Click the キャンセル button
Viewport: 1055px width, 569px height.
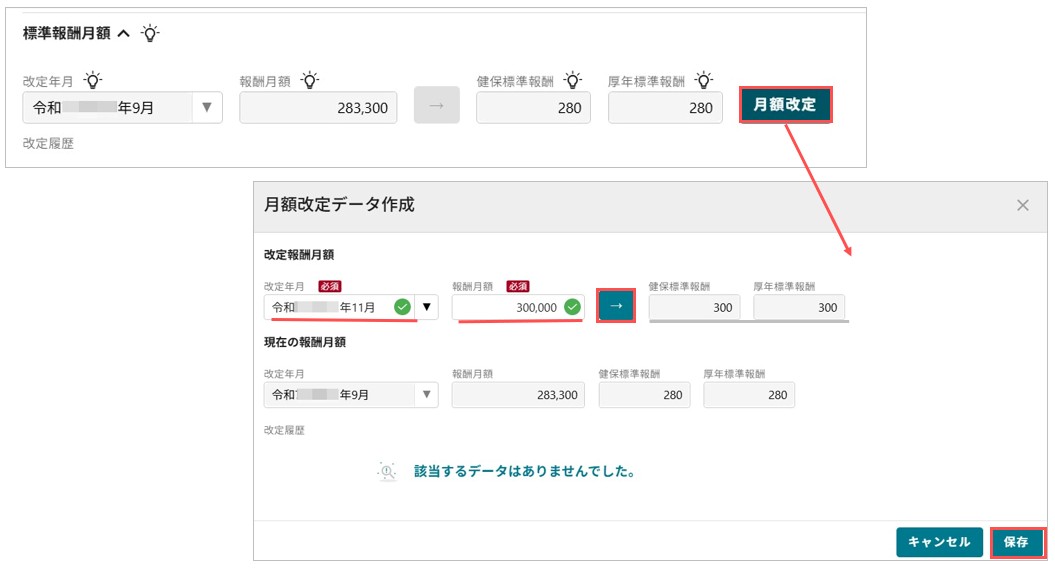coord(939,542)
